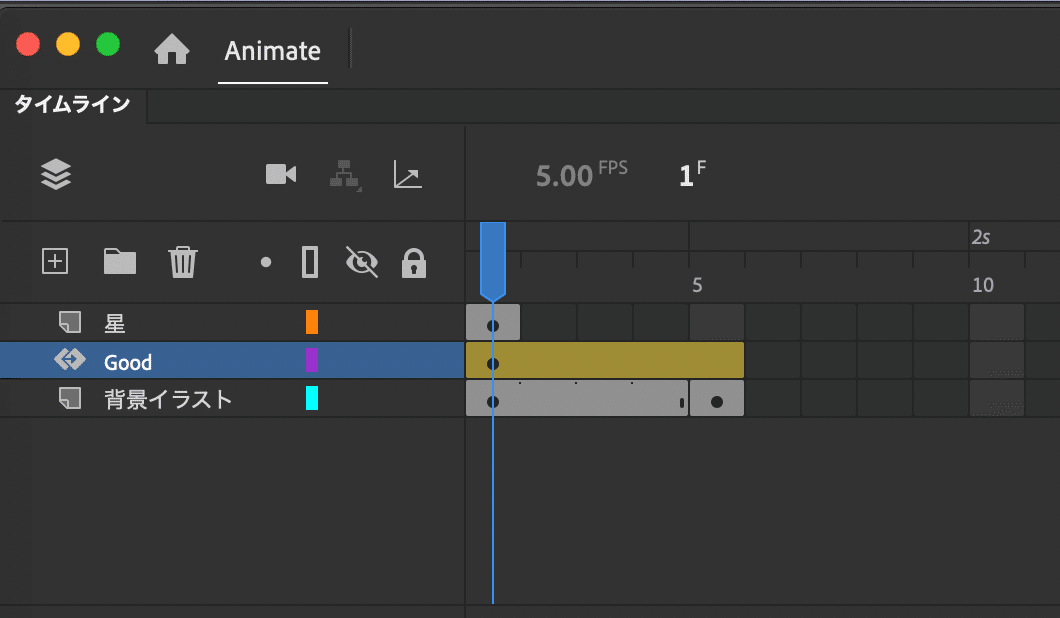Viewport: 1060px width, 618px height.
Task: Click the purple color swatch of Good layer
Action: pyautogui.click(x=312, y=360)
